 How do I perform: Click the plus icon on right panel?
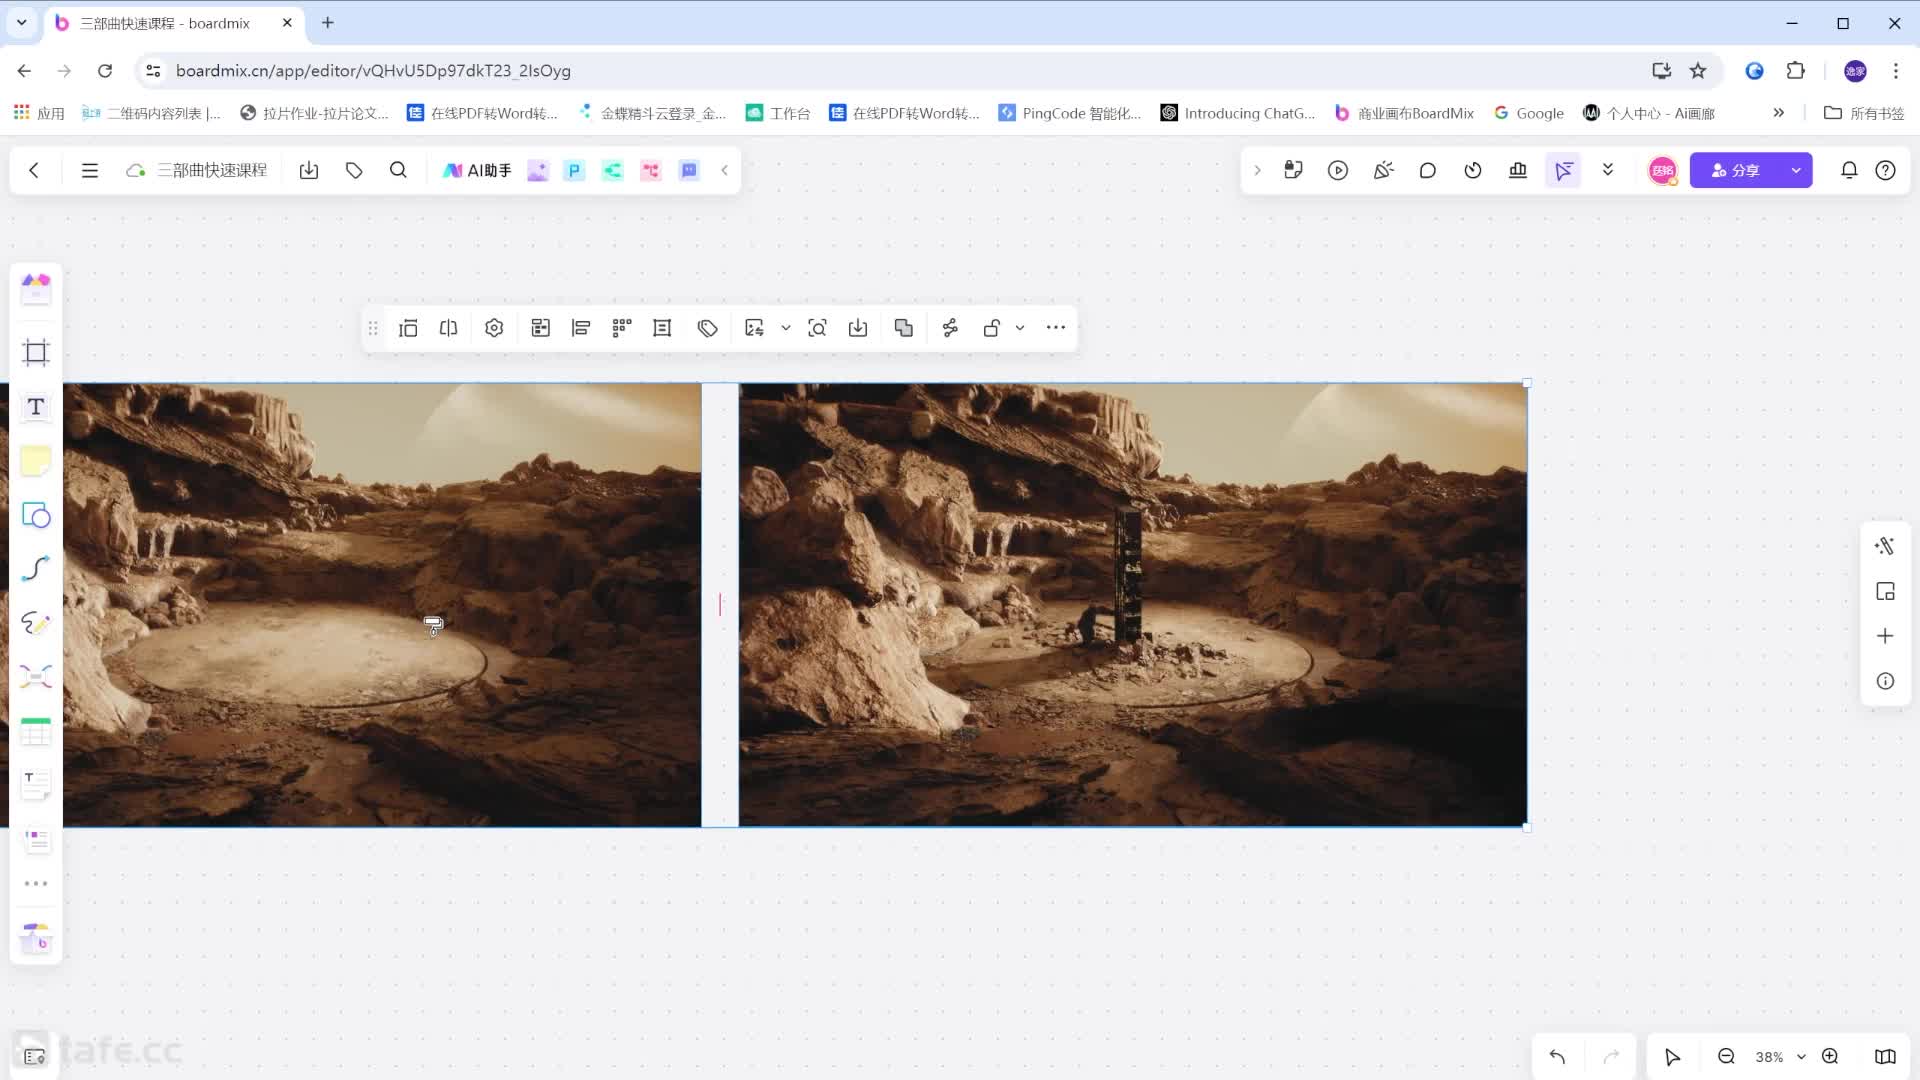click(x=1885, y=636)
